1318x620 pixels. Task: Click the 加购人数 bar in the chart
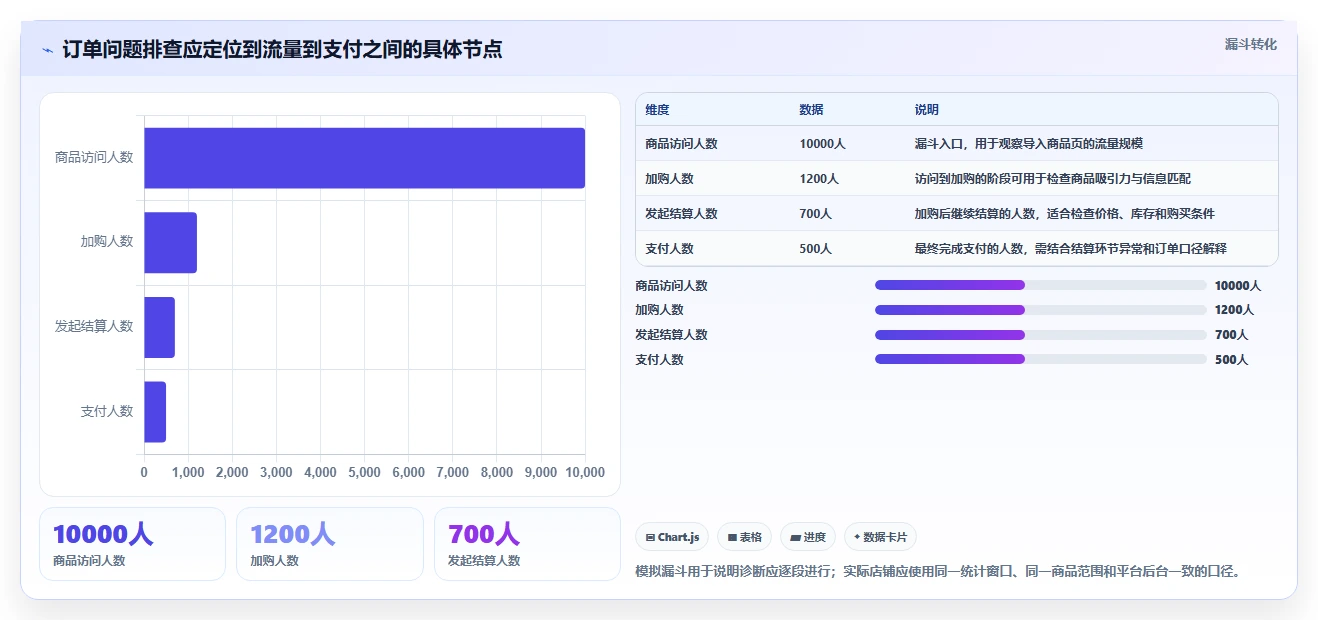(x=170, y=242)
